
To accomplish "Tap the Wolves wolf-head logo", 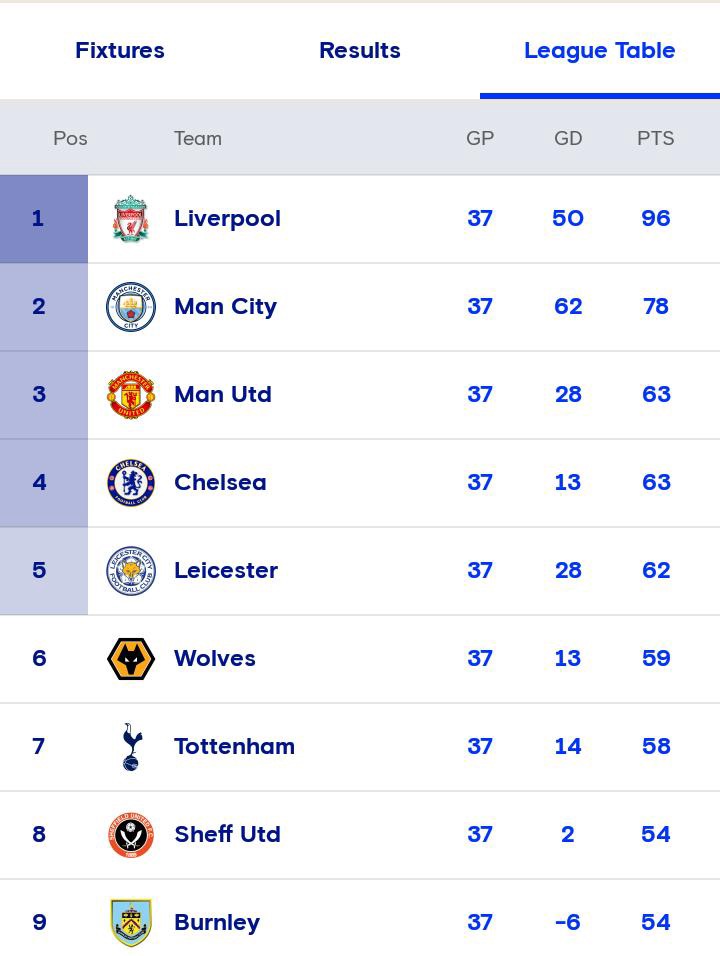I will pos(131,659).
